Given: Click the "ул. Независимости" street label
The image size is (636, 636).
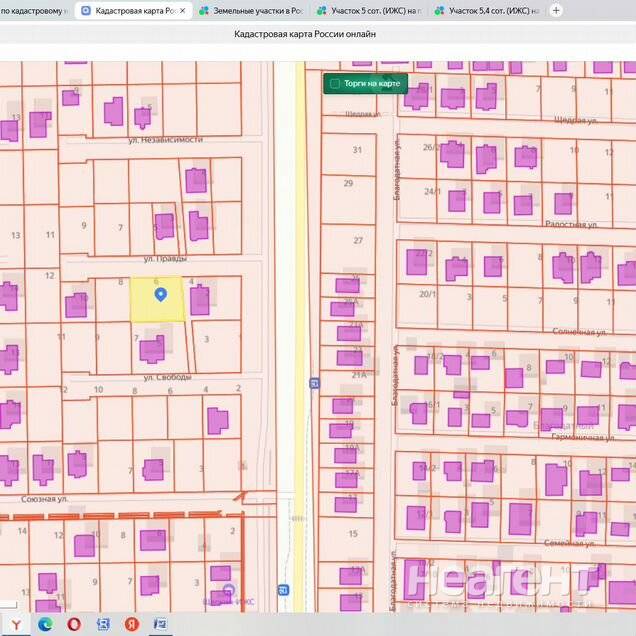Looking at the screenshot, I should click(164, 139).
